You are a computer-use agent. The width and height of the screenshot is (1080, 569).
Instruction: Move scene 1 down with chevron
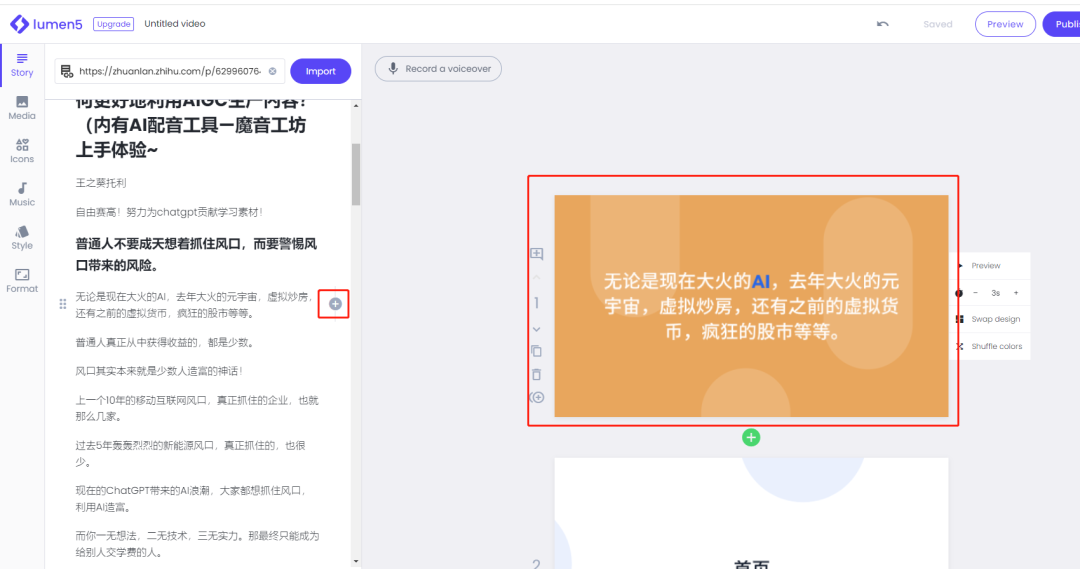coord(537,329)
